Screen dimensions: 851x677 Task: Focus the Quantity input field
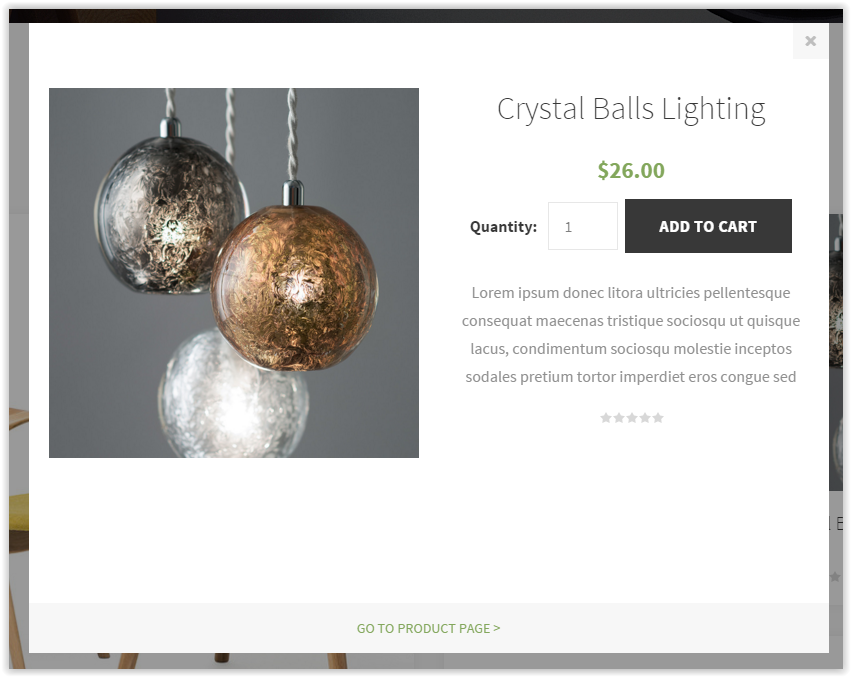coord(582,226)
